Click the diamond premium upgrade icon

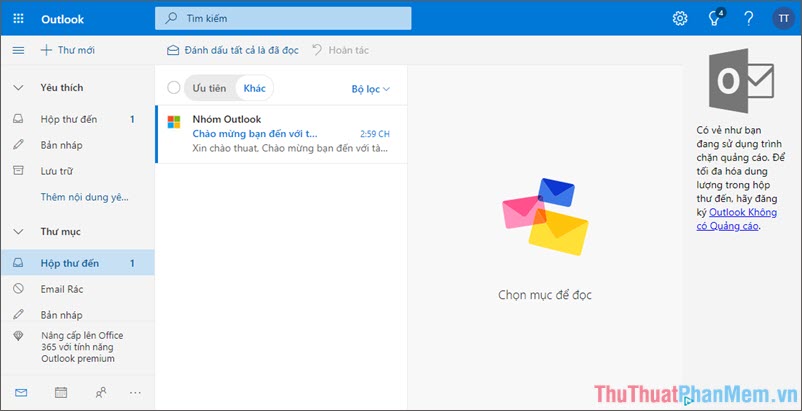click(x=18, y=336)
